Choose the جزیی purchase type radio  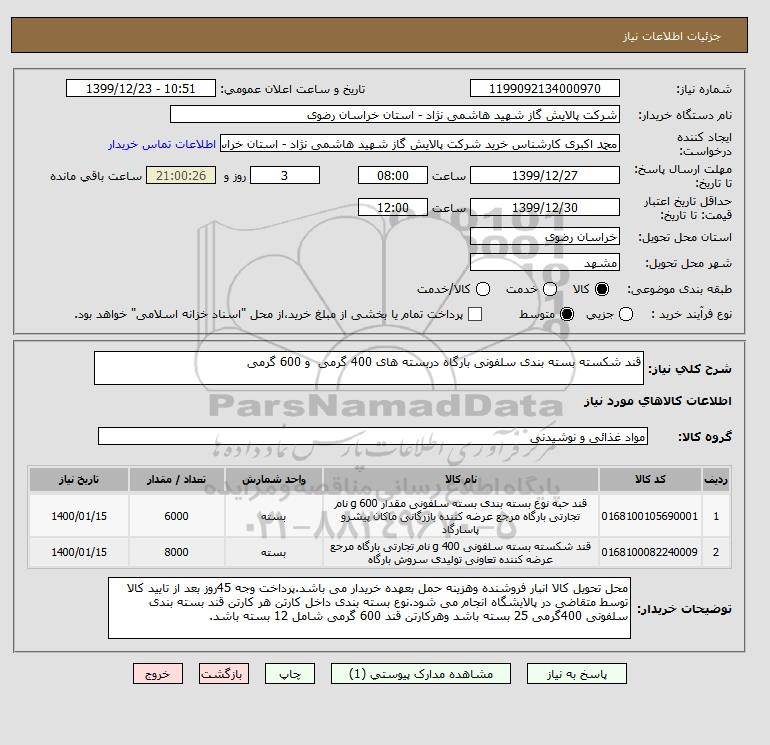tap(626, 314)
